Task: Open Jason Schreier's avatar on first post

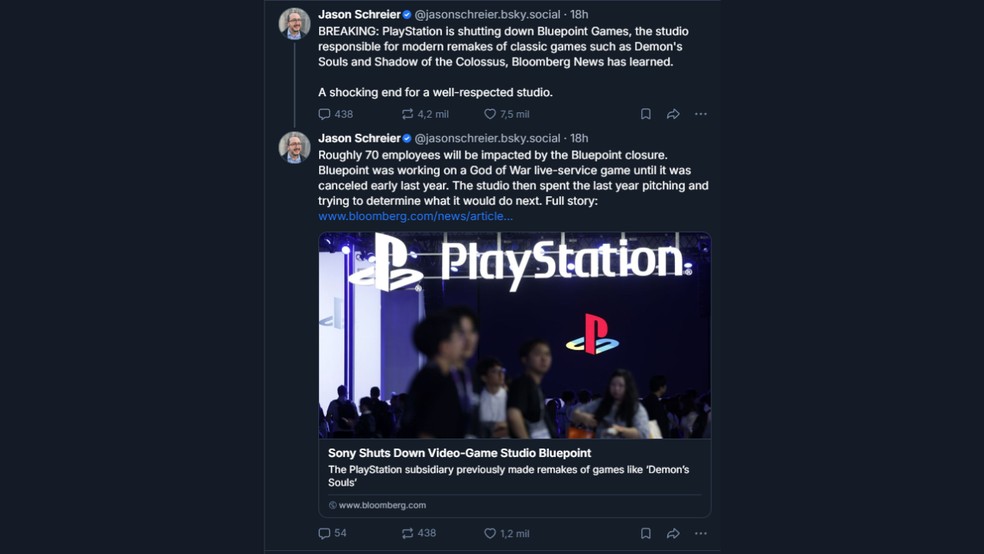Action: 294,23
